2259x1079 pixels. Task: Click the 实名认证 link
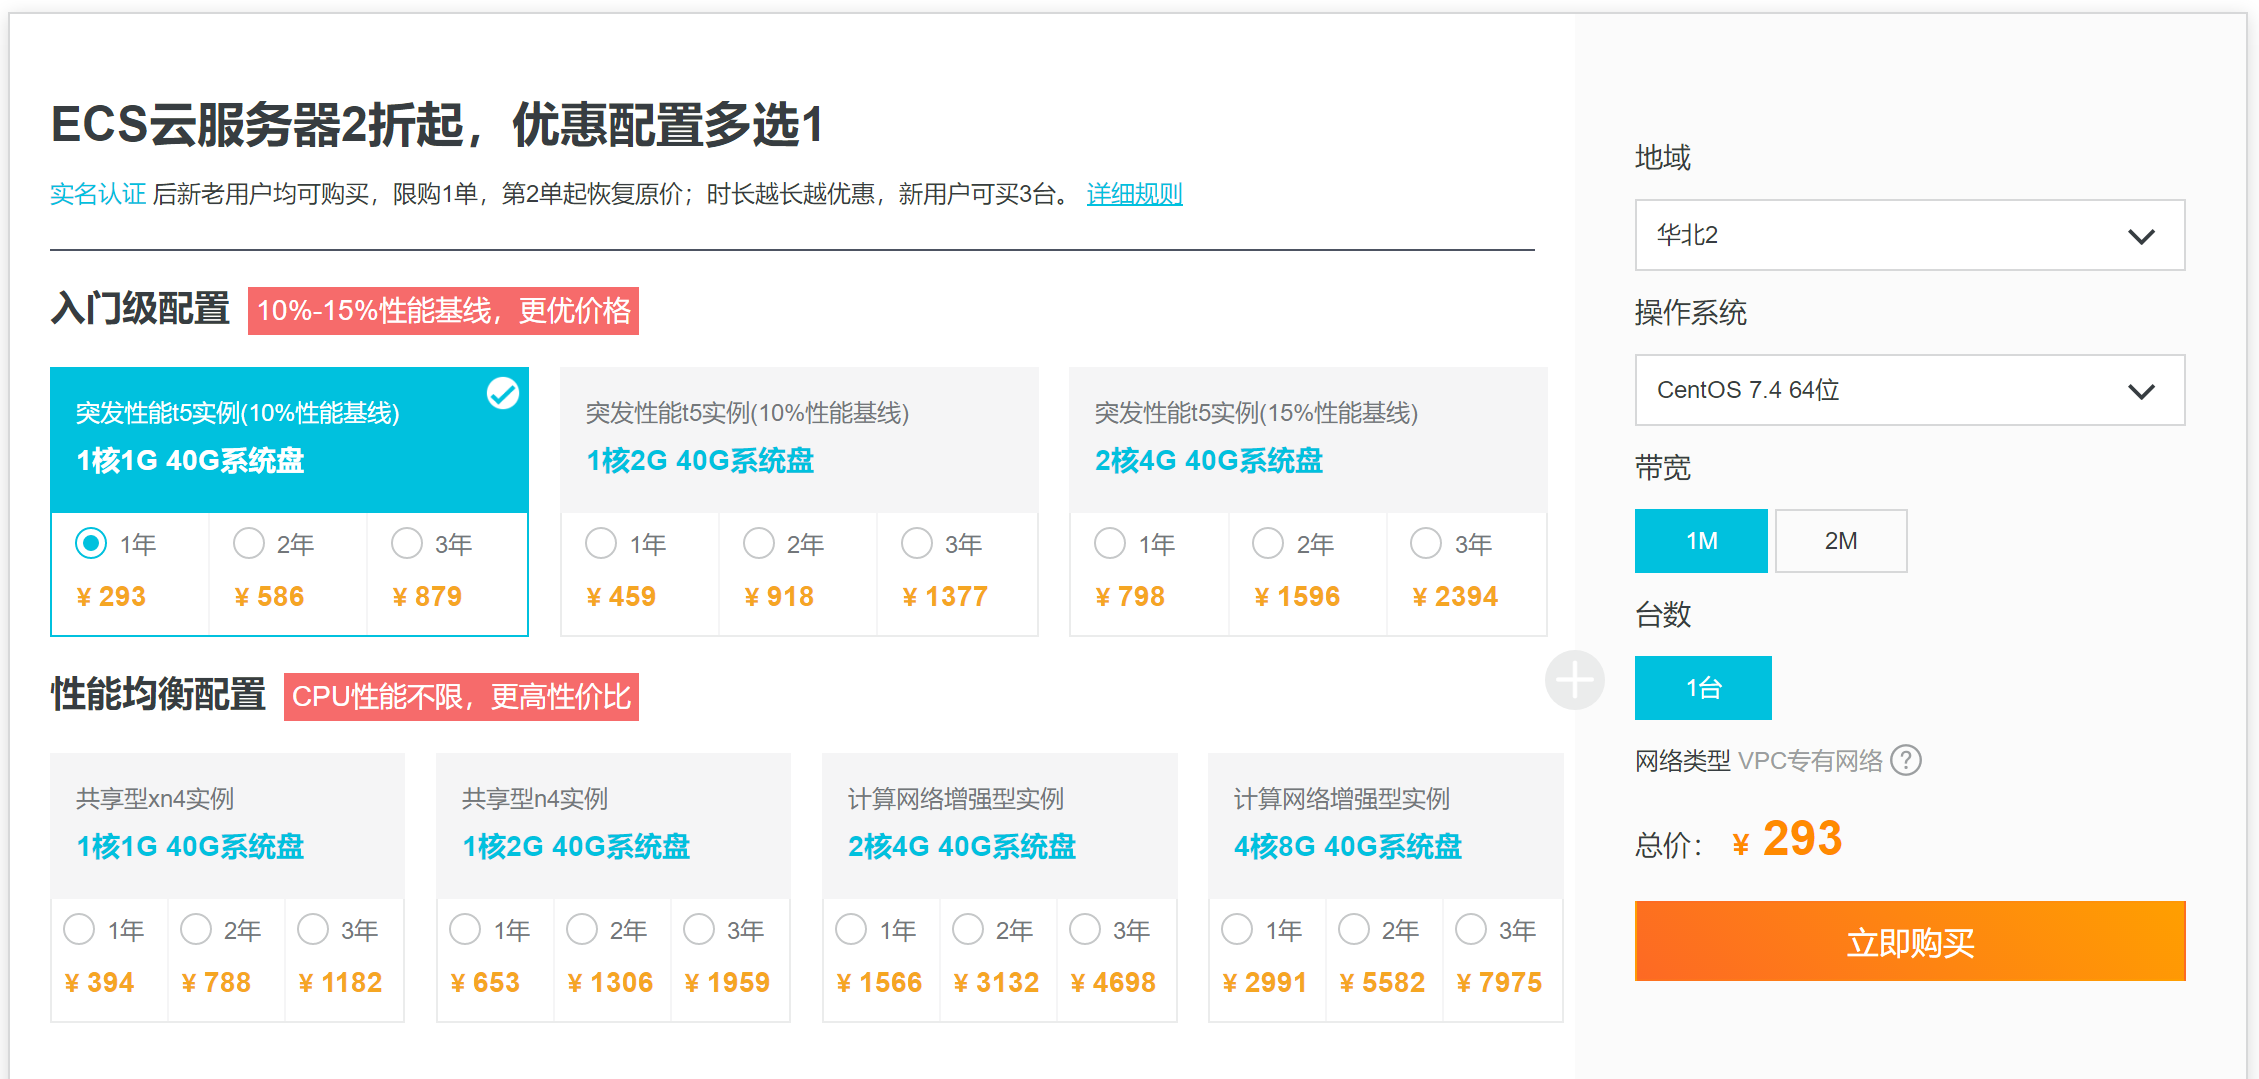pos(97,194)
